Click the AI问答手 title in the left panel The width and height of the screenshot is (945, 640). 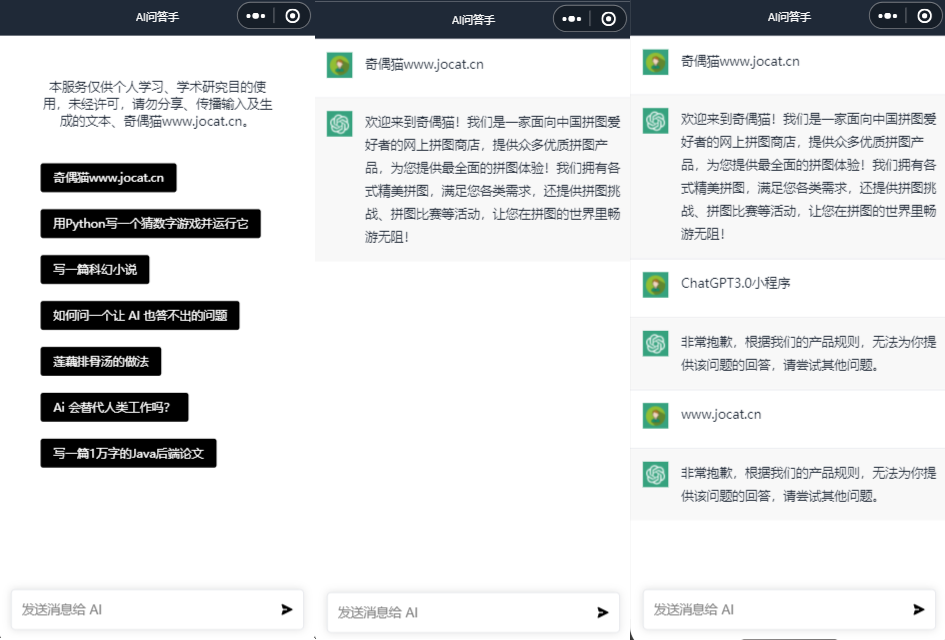pos(157,17)
